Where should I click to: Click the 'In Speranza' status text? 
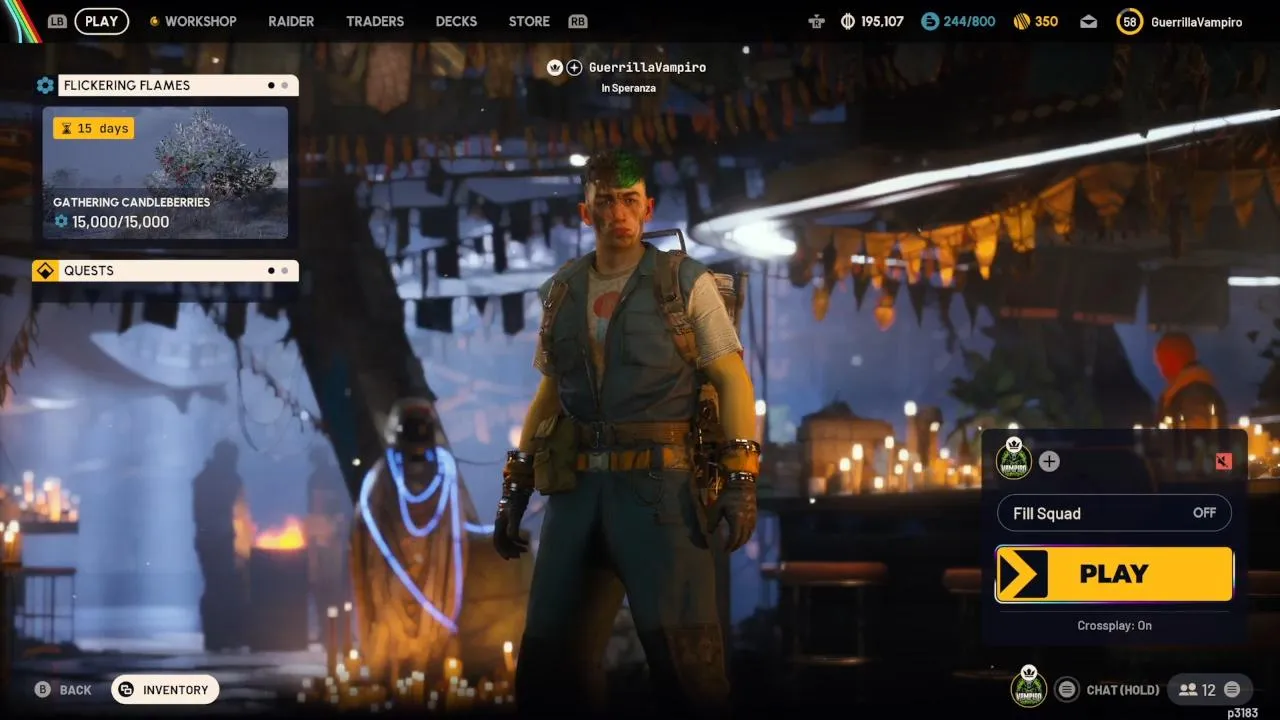[627, 88]
